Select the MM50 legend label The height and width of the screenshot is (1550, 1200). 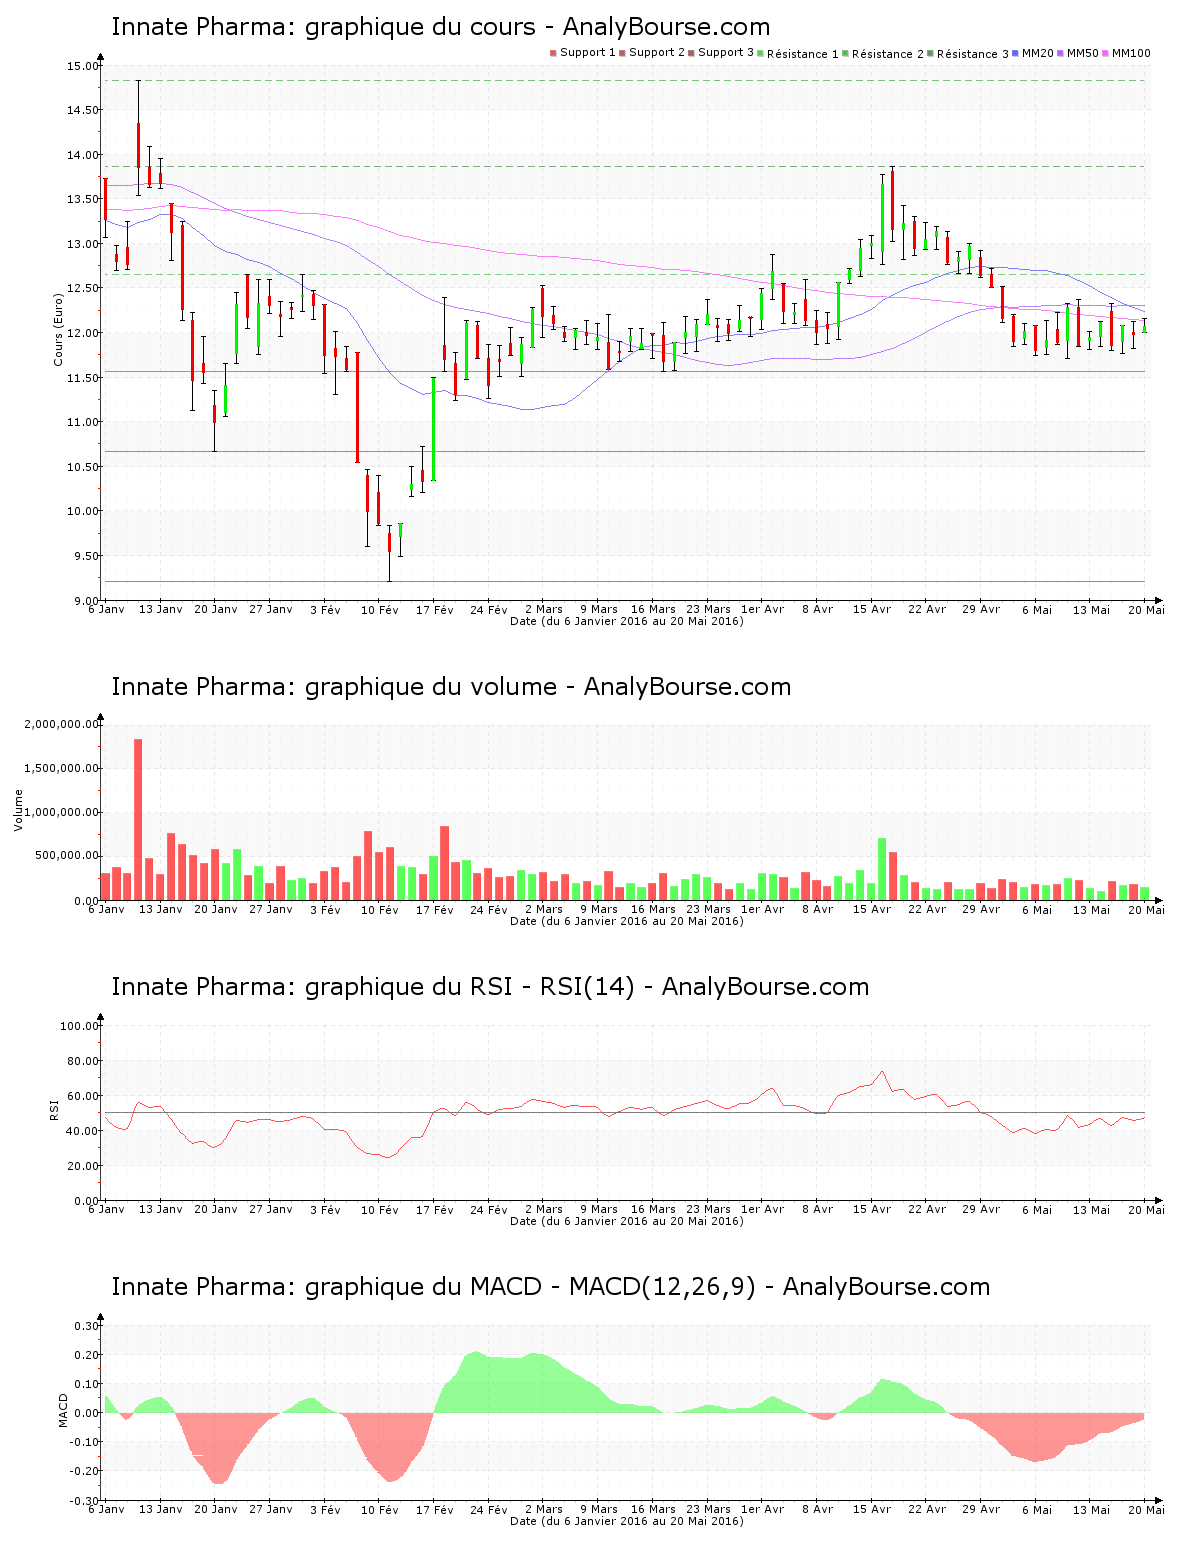1083,53
